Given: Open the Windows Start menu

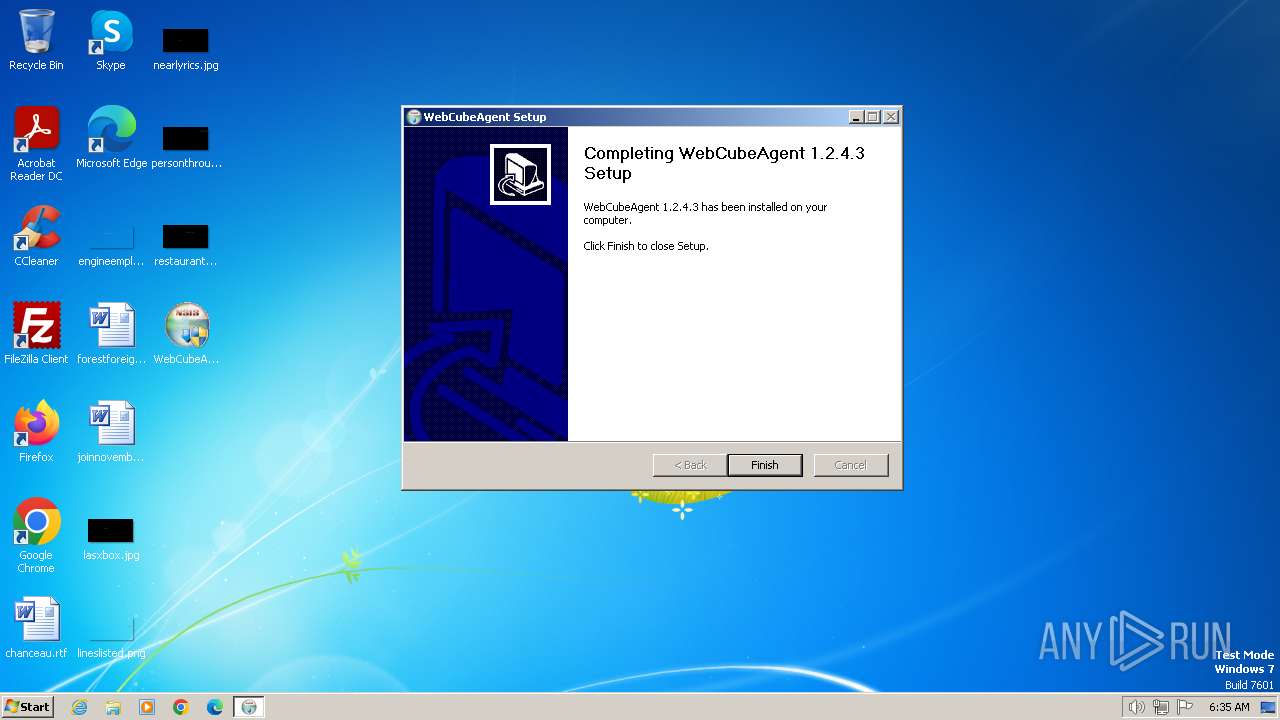Looking at the screenshot, I should point(28,706).
